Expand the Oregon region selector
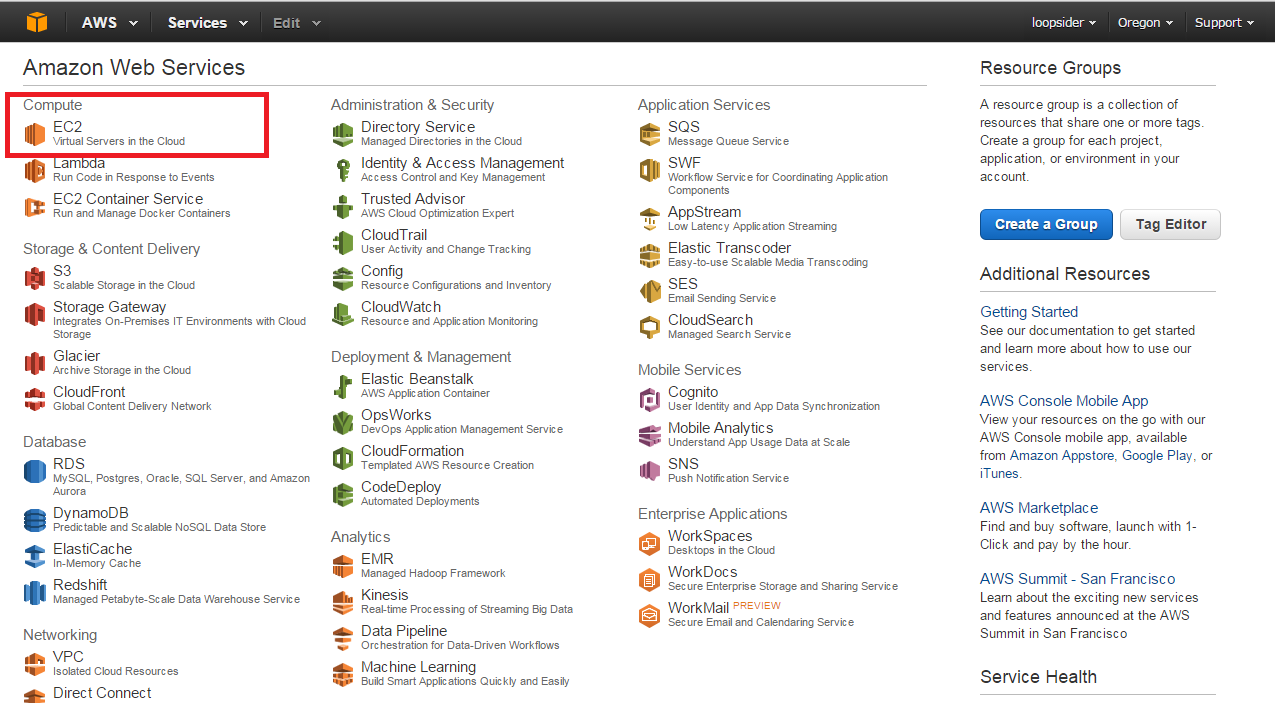Screen dimensions: 1275x703 click(1146, 22)
